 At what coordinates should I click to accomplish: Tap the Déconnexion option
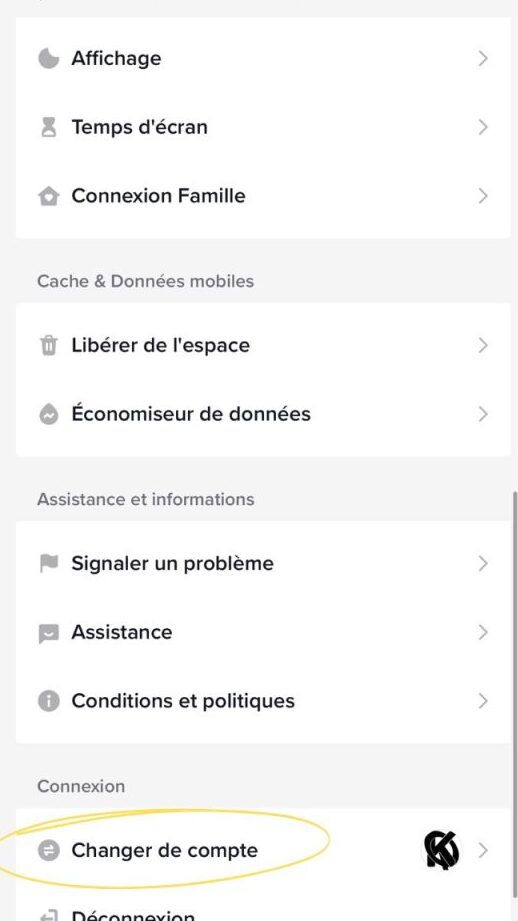point(133,914)
